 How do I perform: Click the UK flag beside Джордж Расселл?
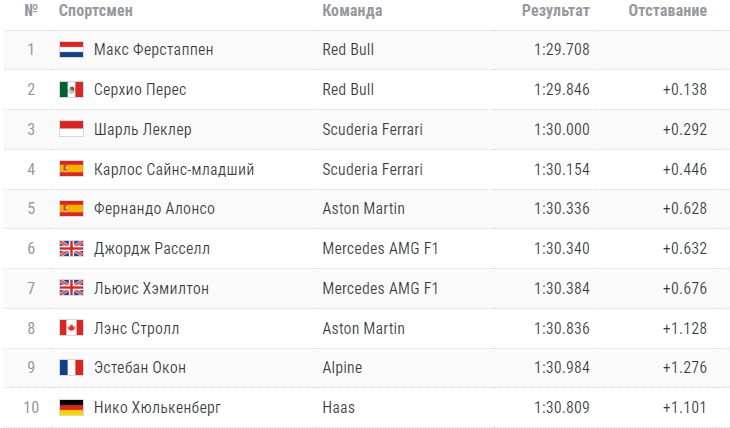[71, 249]
